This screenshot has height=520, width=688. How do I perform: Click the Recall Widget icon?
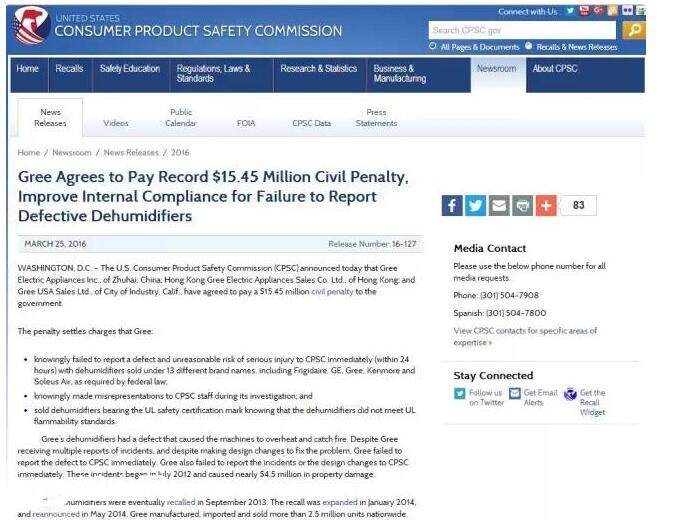click(570, 394)
